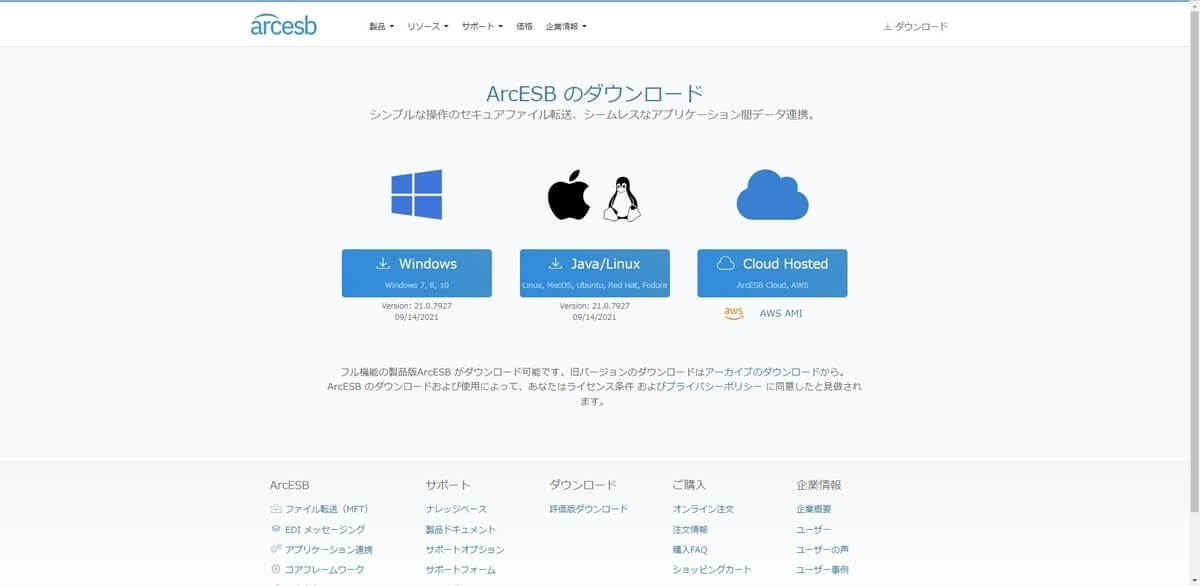Open the AWS AMI link
This screenshot has width=1200, height=586.
pyautogui.click(x=781, y=313)
